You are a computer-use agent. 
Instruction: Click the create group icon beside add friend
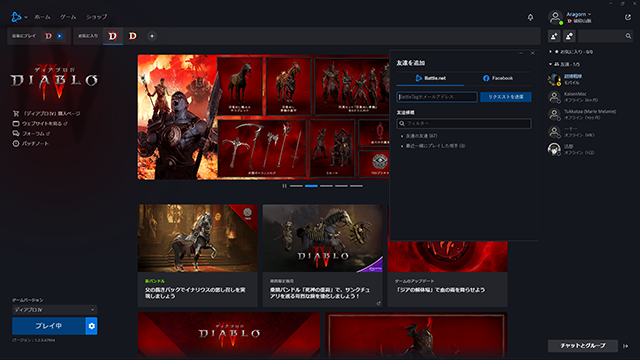point(569,36)
